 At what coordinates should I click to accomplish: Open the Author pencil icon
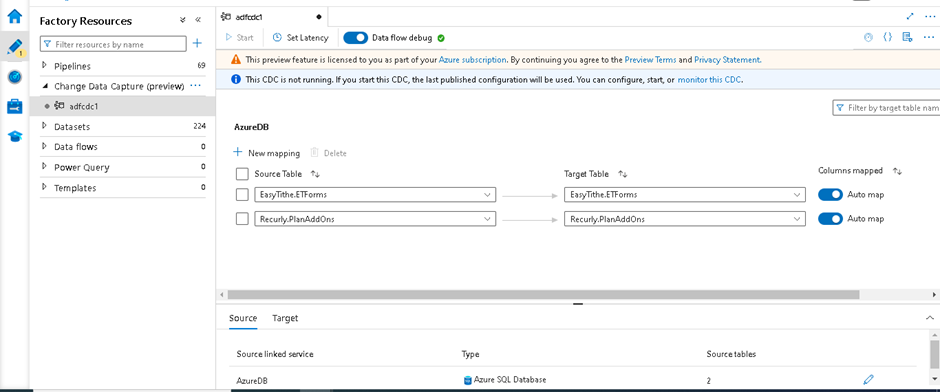[14, 46]
